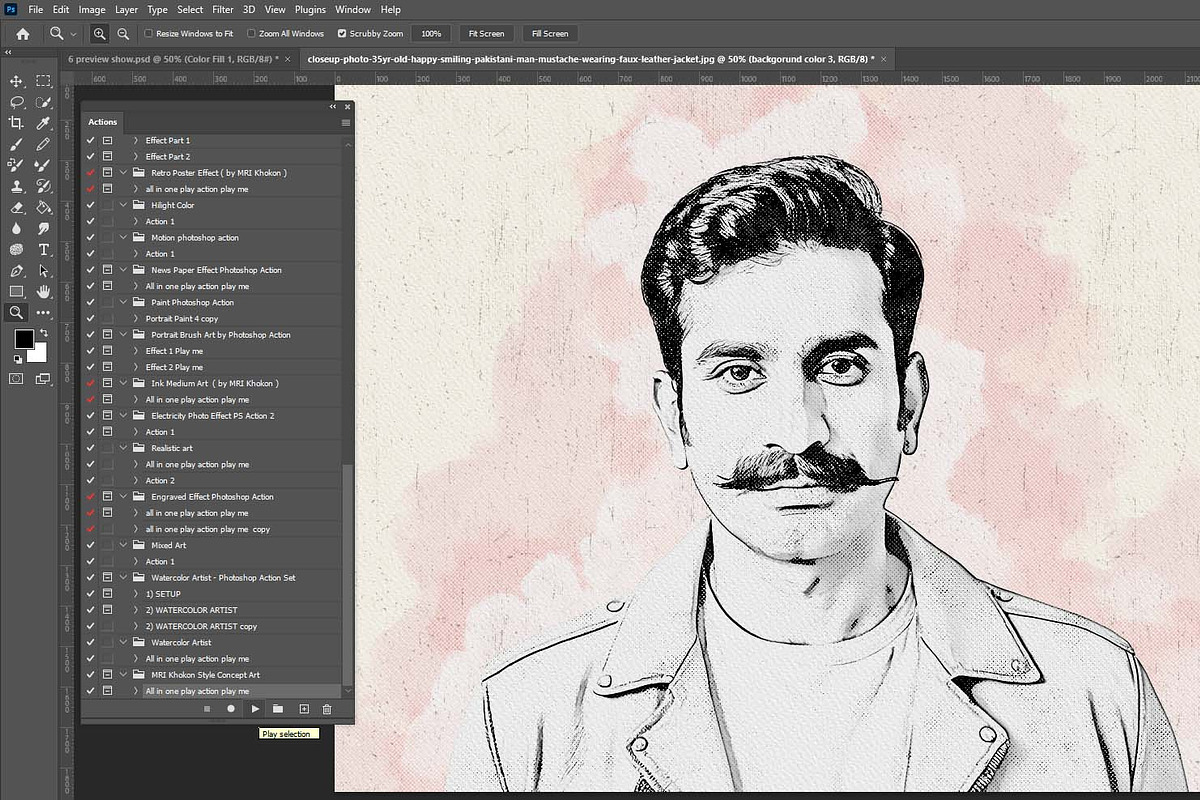Select the Lasso tool
This screenshot has height=800, width=1200.
[16, 102]
